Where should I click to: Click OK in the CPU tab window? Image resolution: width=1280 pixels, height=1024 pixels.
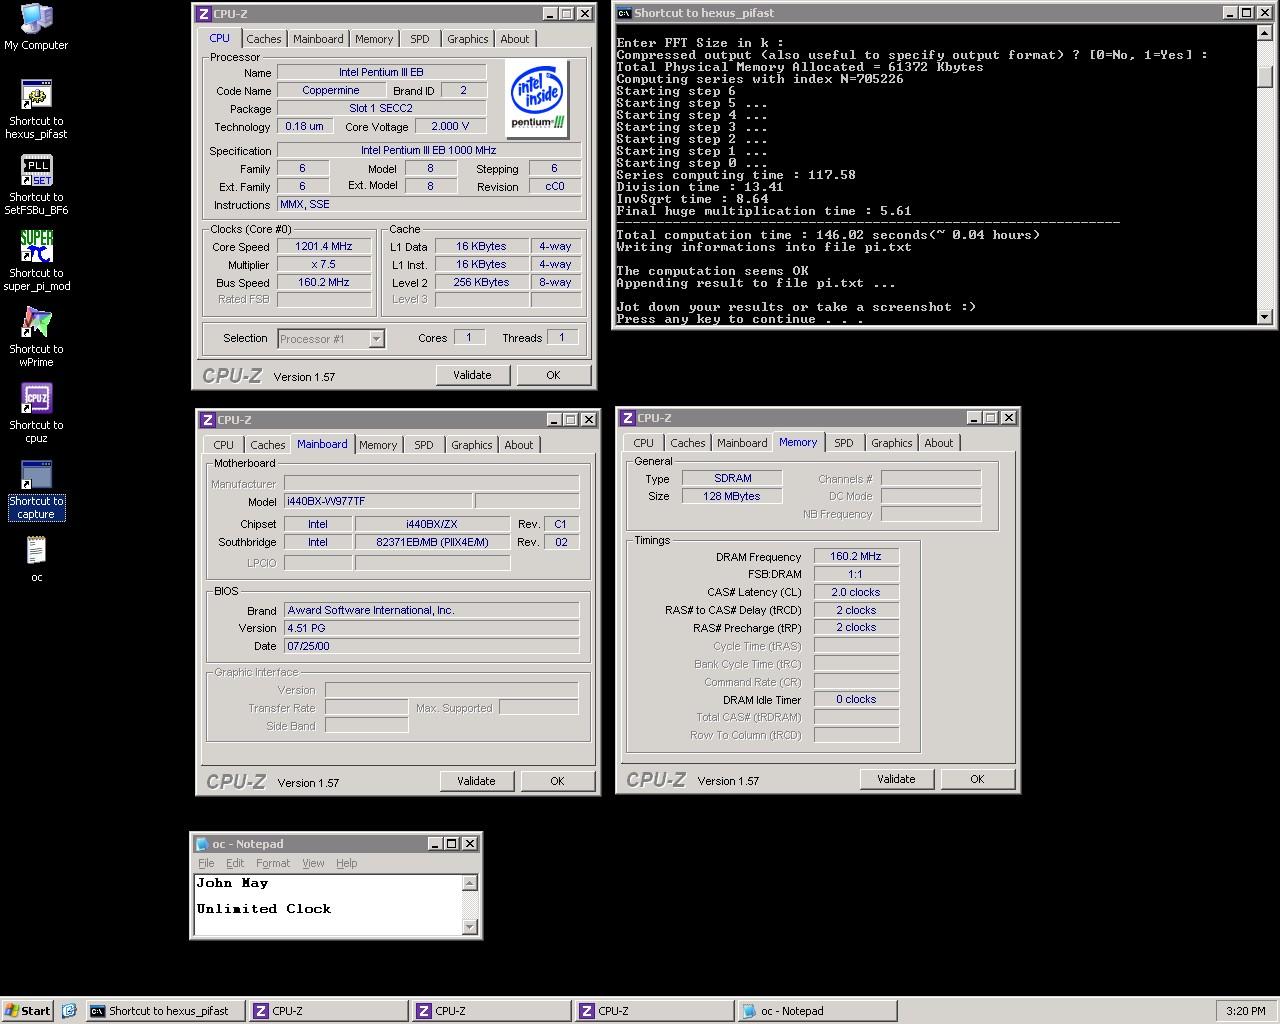(x=553, y=375)
